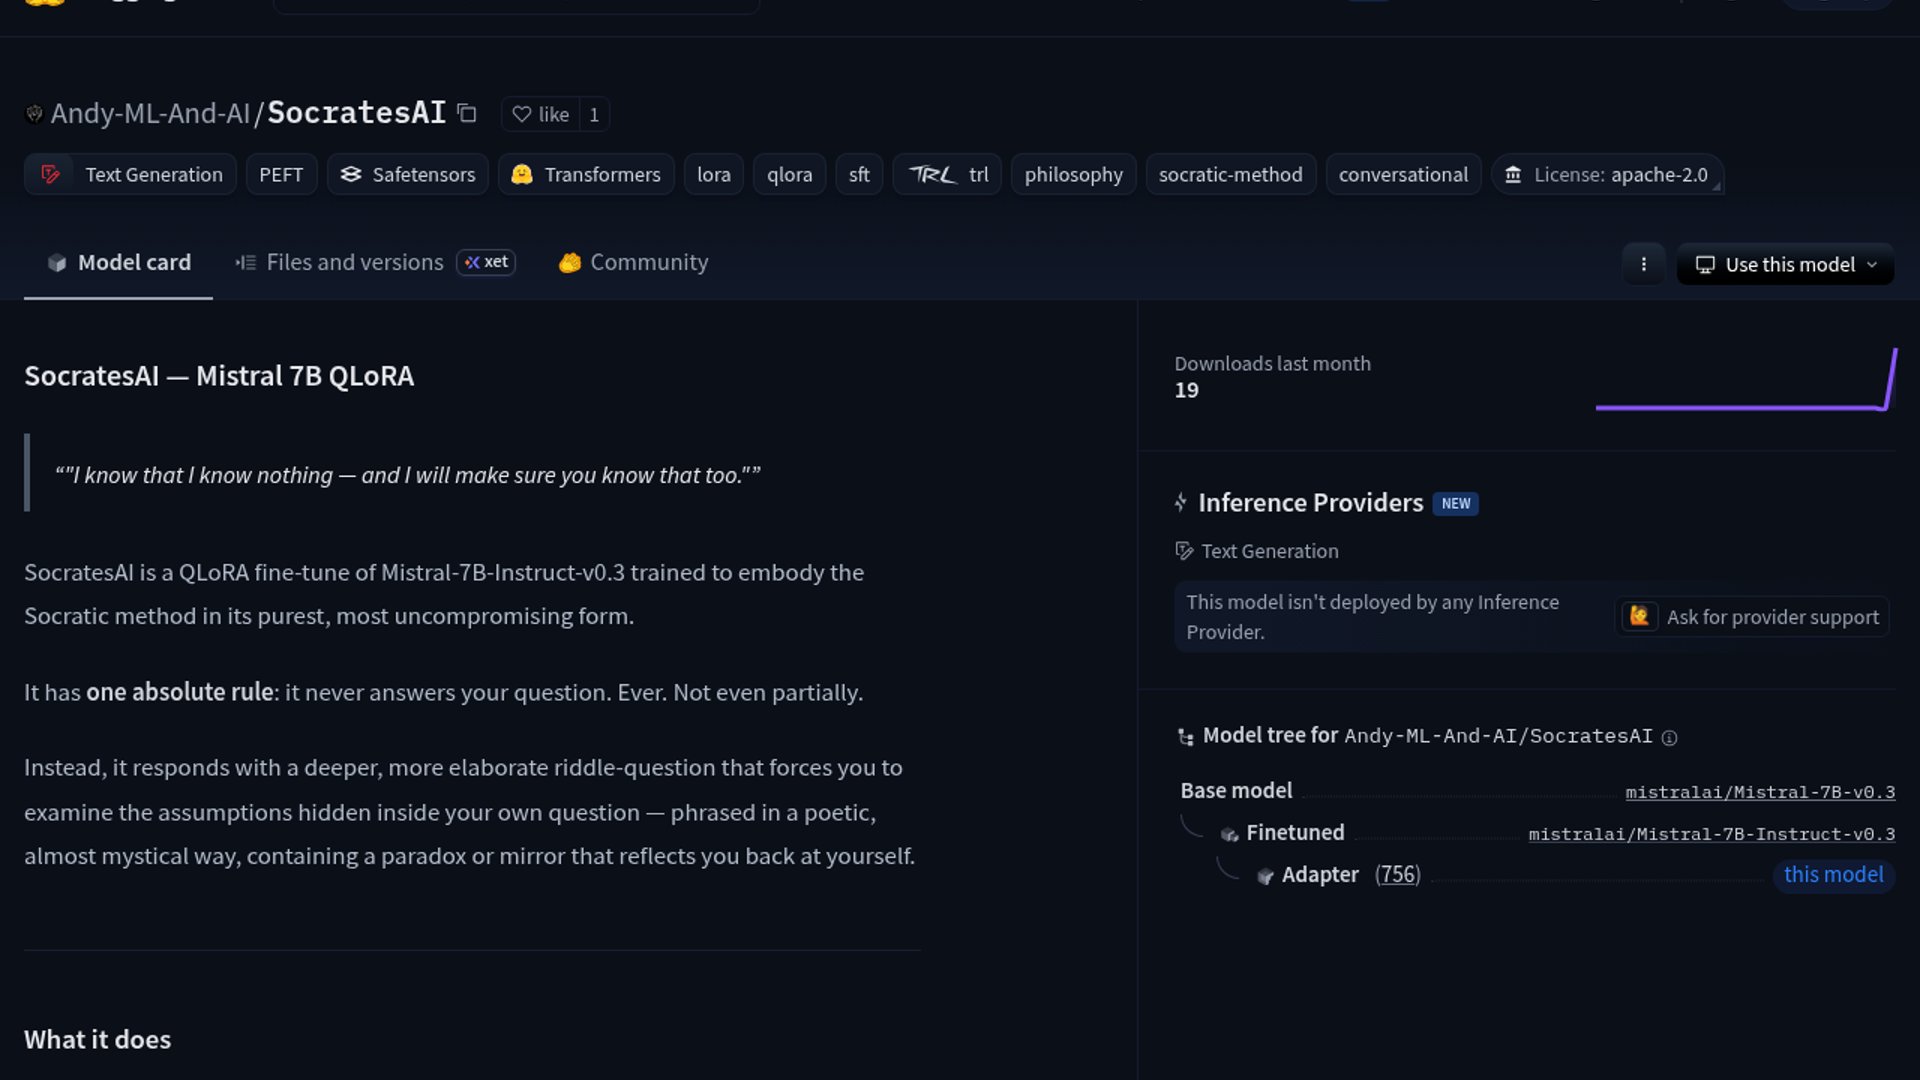Open the apache-2.0 License tag
The height and width of the screenshot is (1080, 1920).
[x=1607, y=174]
